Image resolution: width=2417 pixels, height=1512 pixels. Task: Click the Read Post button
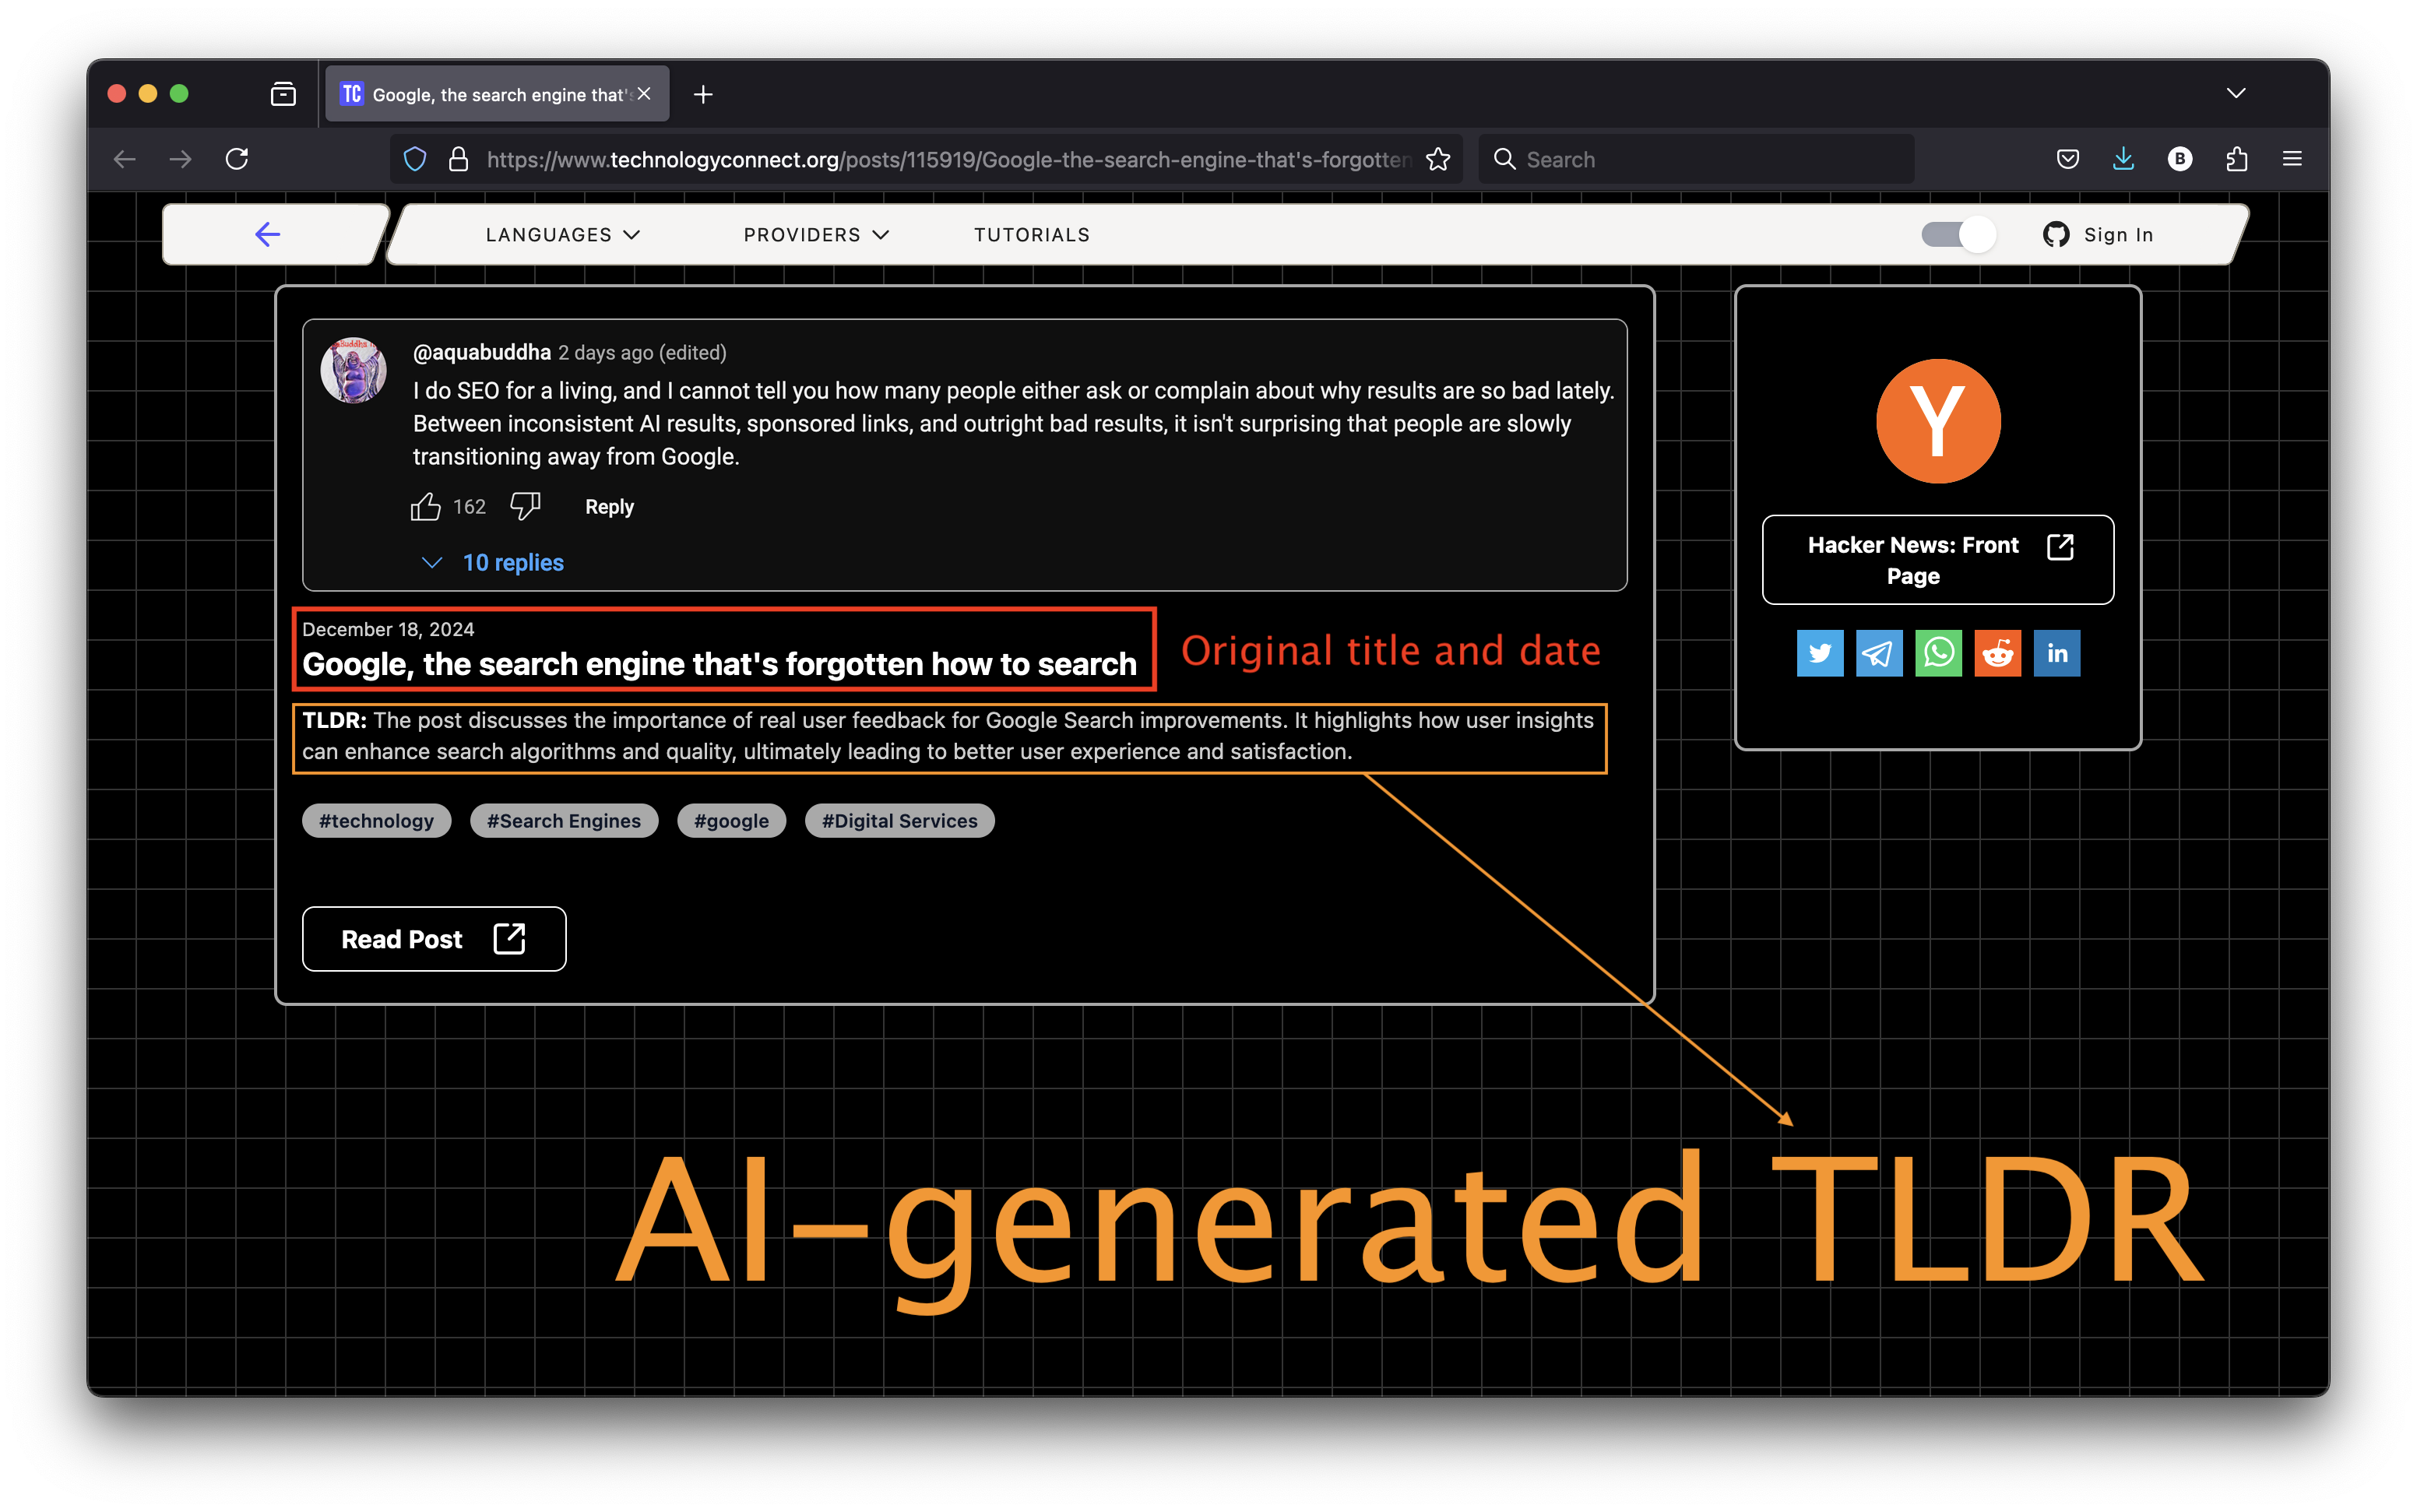pos(434,939)
